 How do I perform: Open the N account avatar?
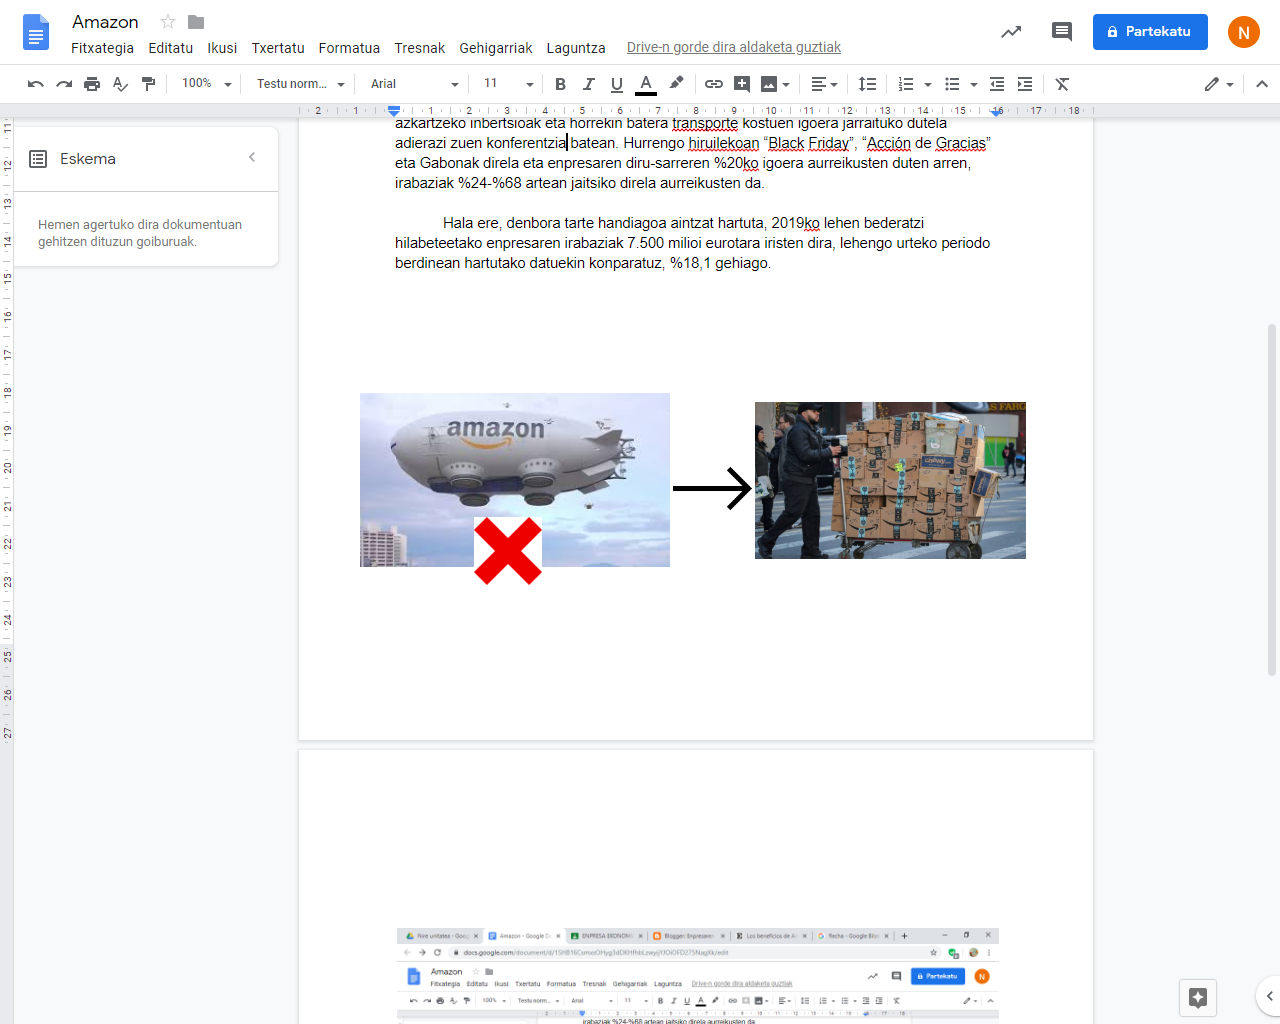pyautogui.click(x=1244, y=32)
